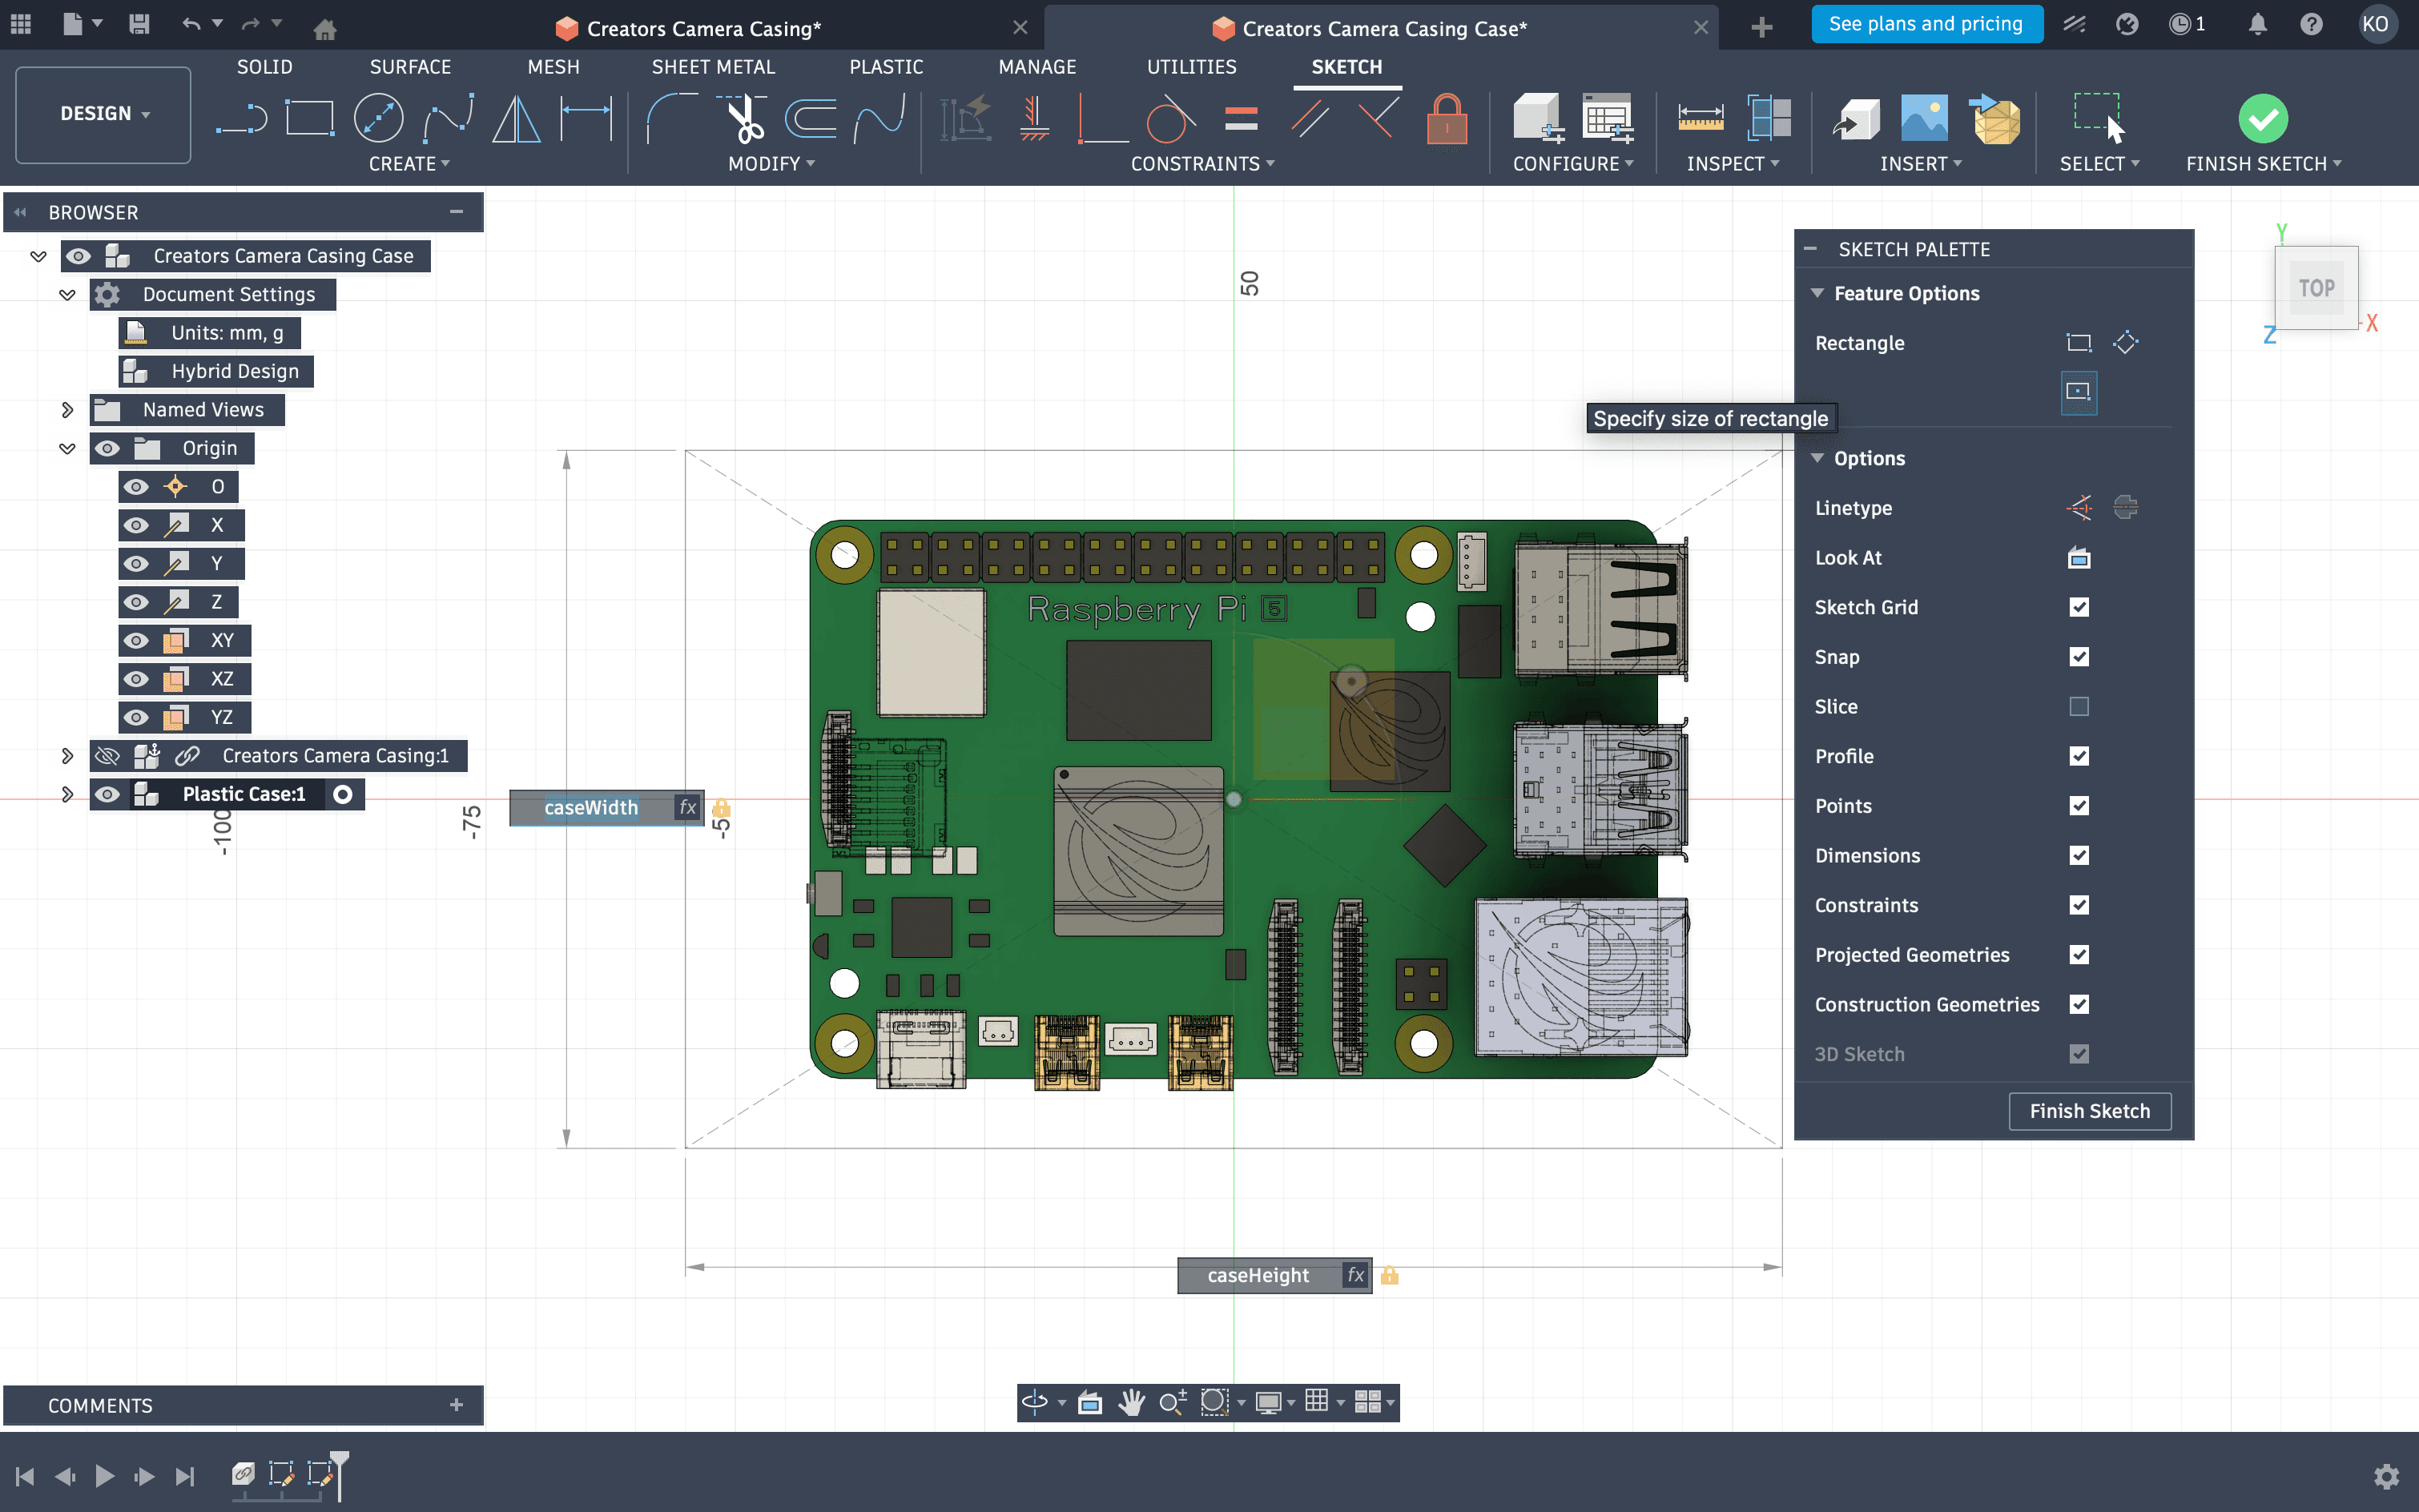Apply the Perpendicular constraint
This screenshot has height=1512, width=2419.
pyautogui.click(x=1378, y=119)
